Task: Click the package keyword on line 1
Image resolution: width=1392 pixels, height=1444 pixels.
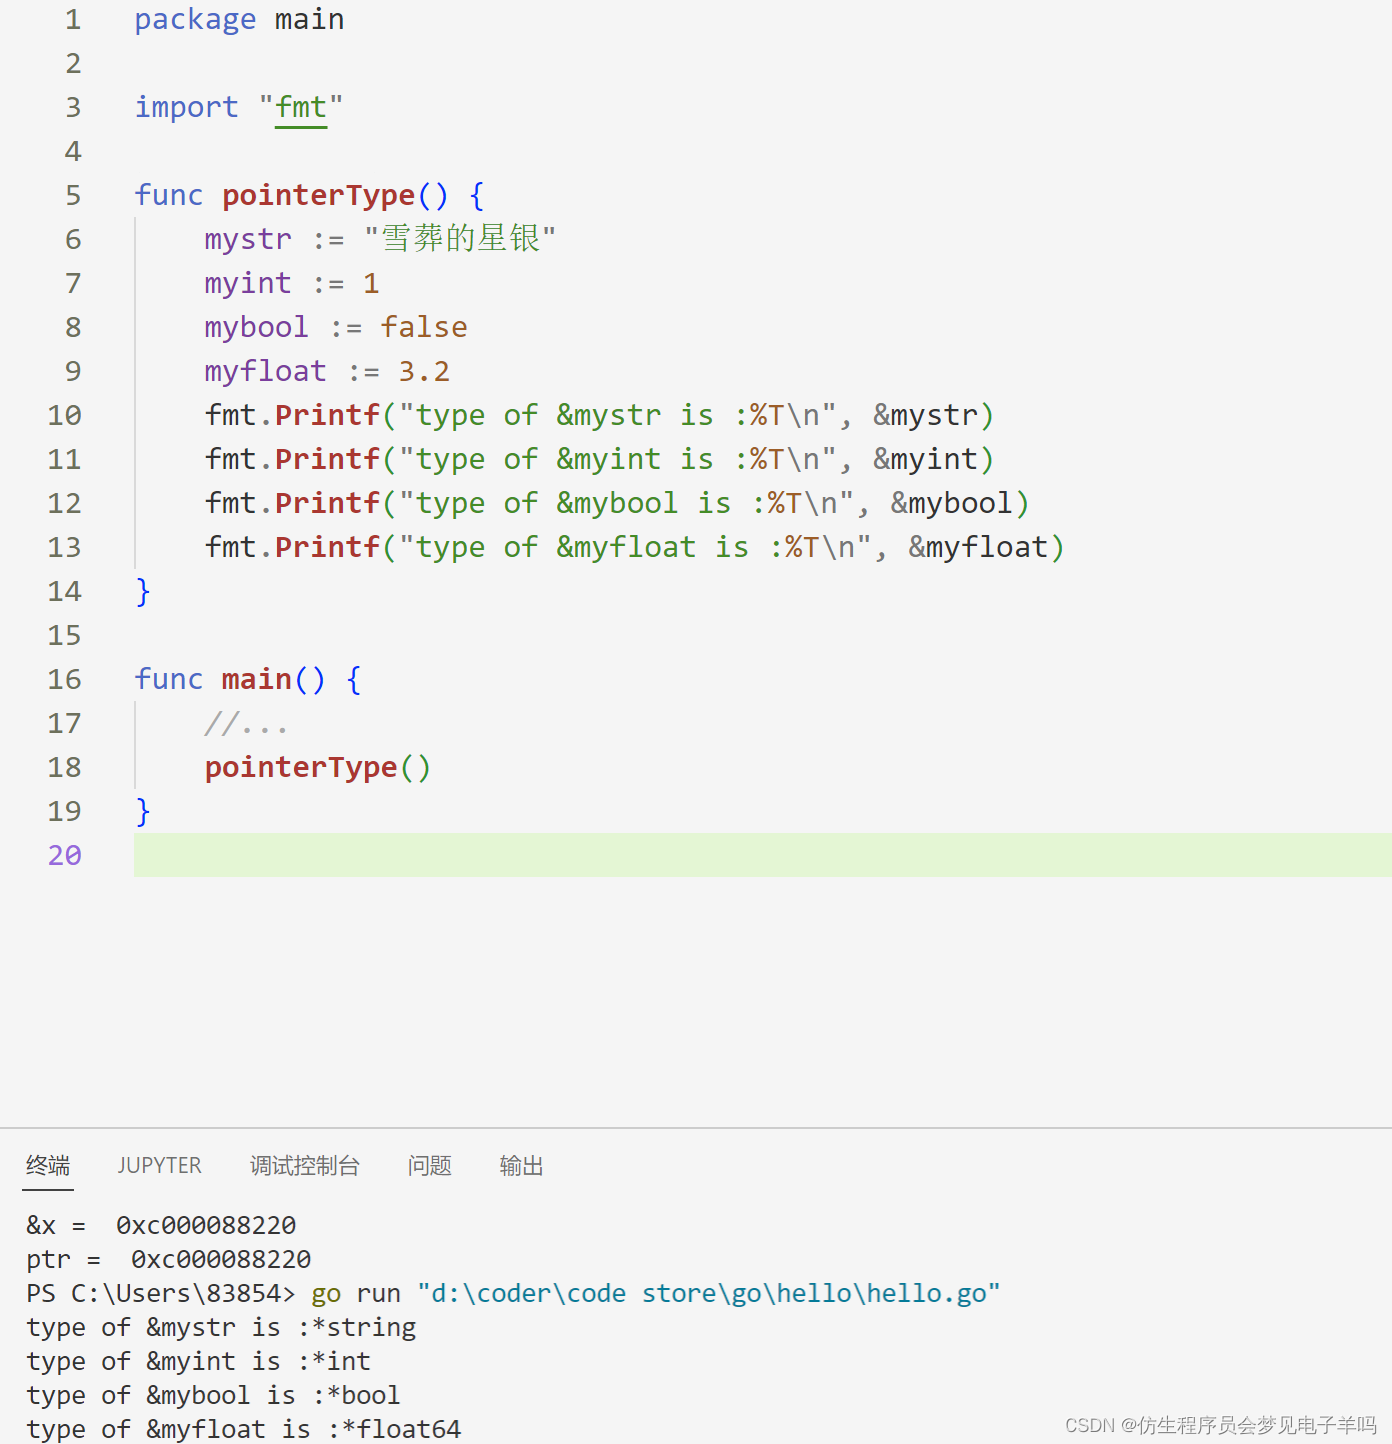Action: 195,19
